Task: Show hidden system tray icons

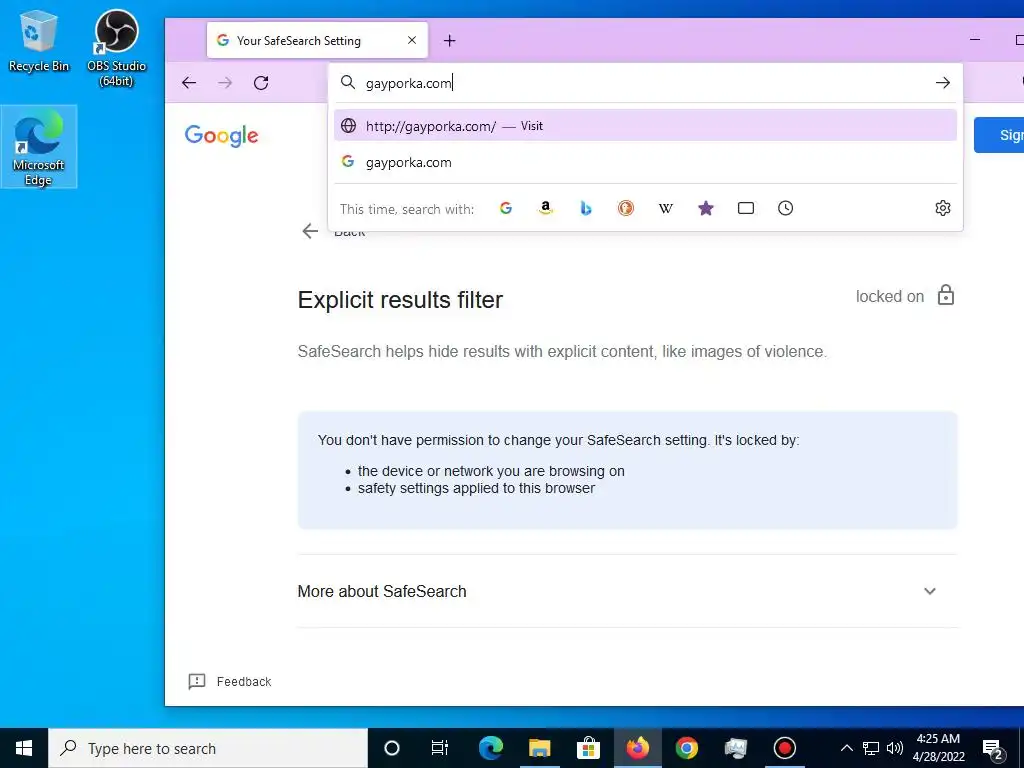Action: click(846, 748)
